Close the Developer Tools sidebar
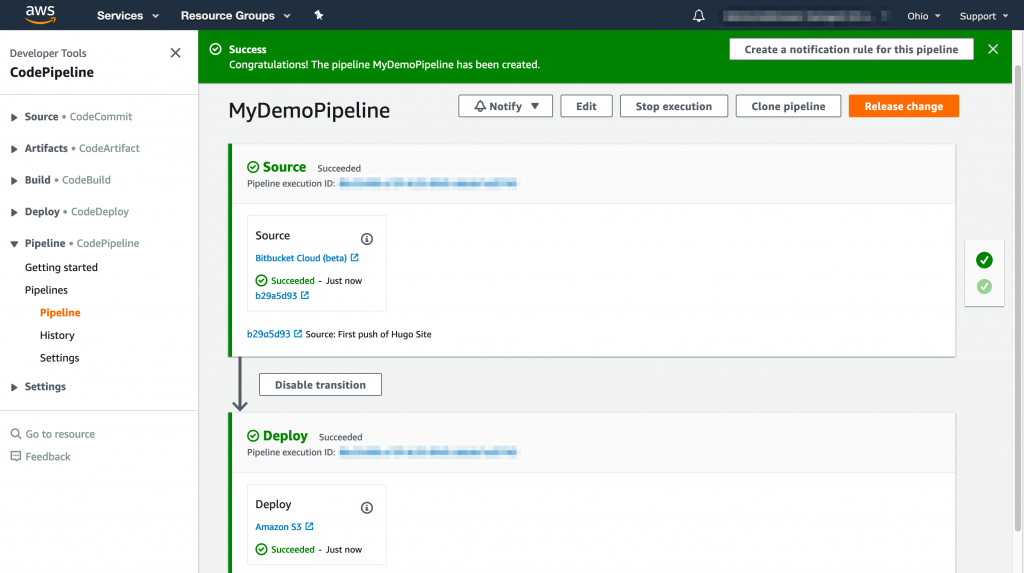 coord(175,53)
